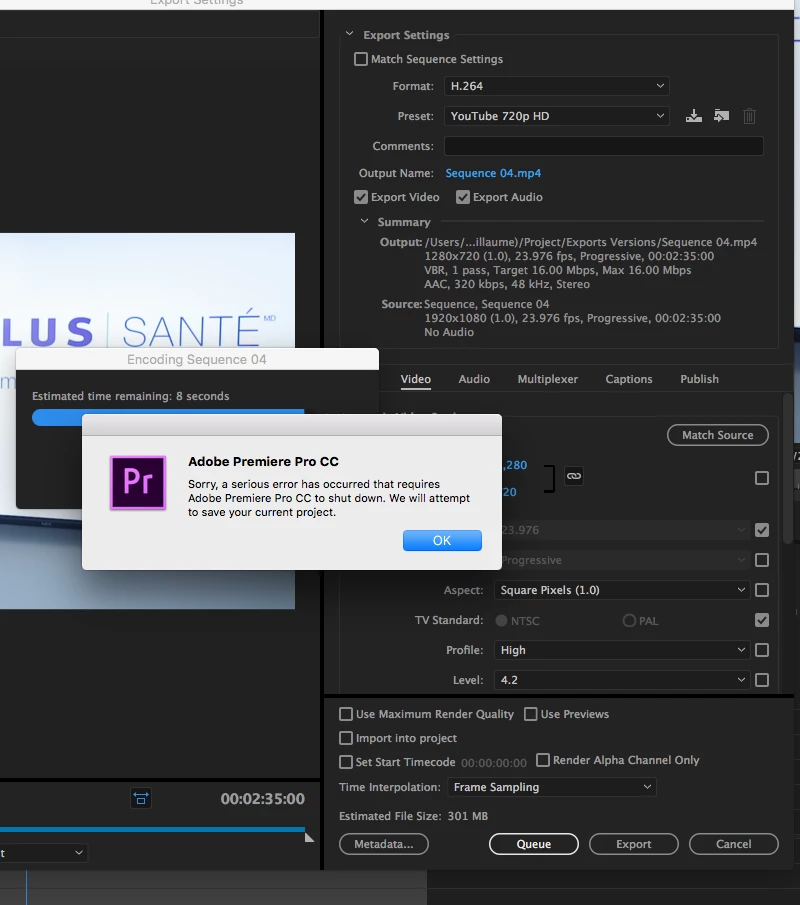Toggle match-source checkbox beside Frame Rate 23.976

click(x=762, y=530)
